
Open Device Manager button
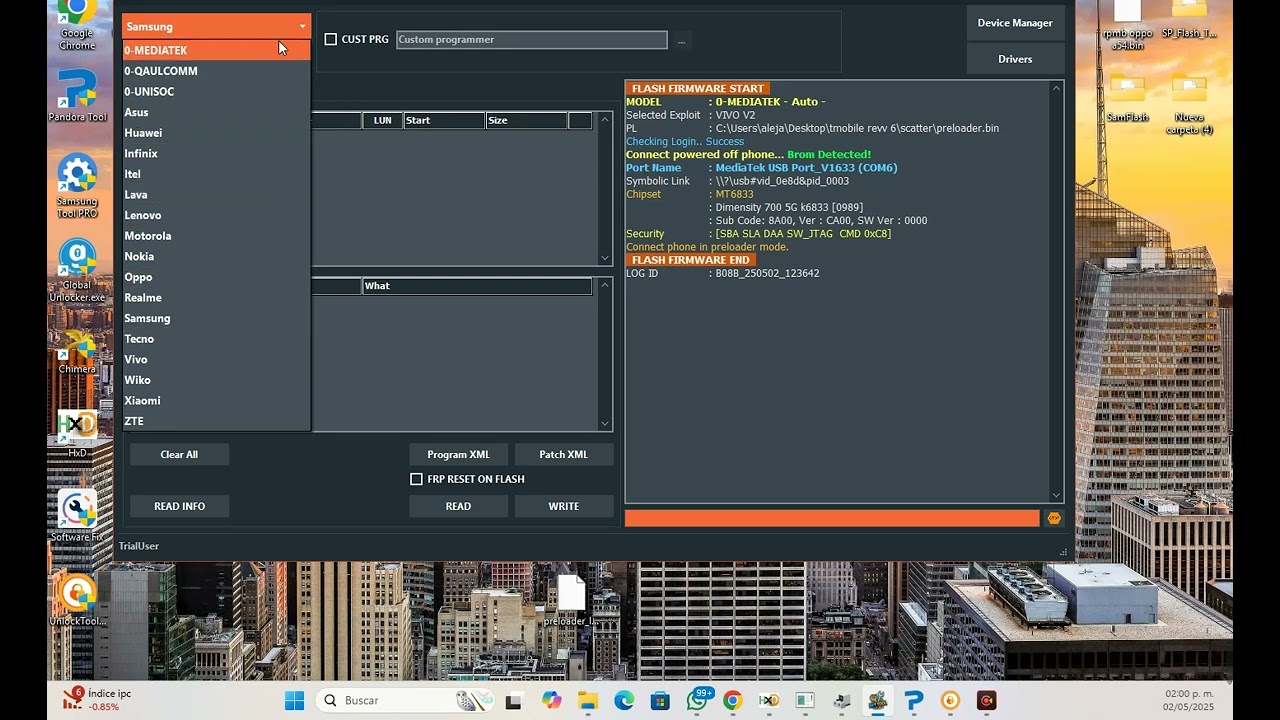[1015, 23]
